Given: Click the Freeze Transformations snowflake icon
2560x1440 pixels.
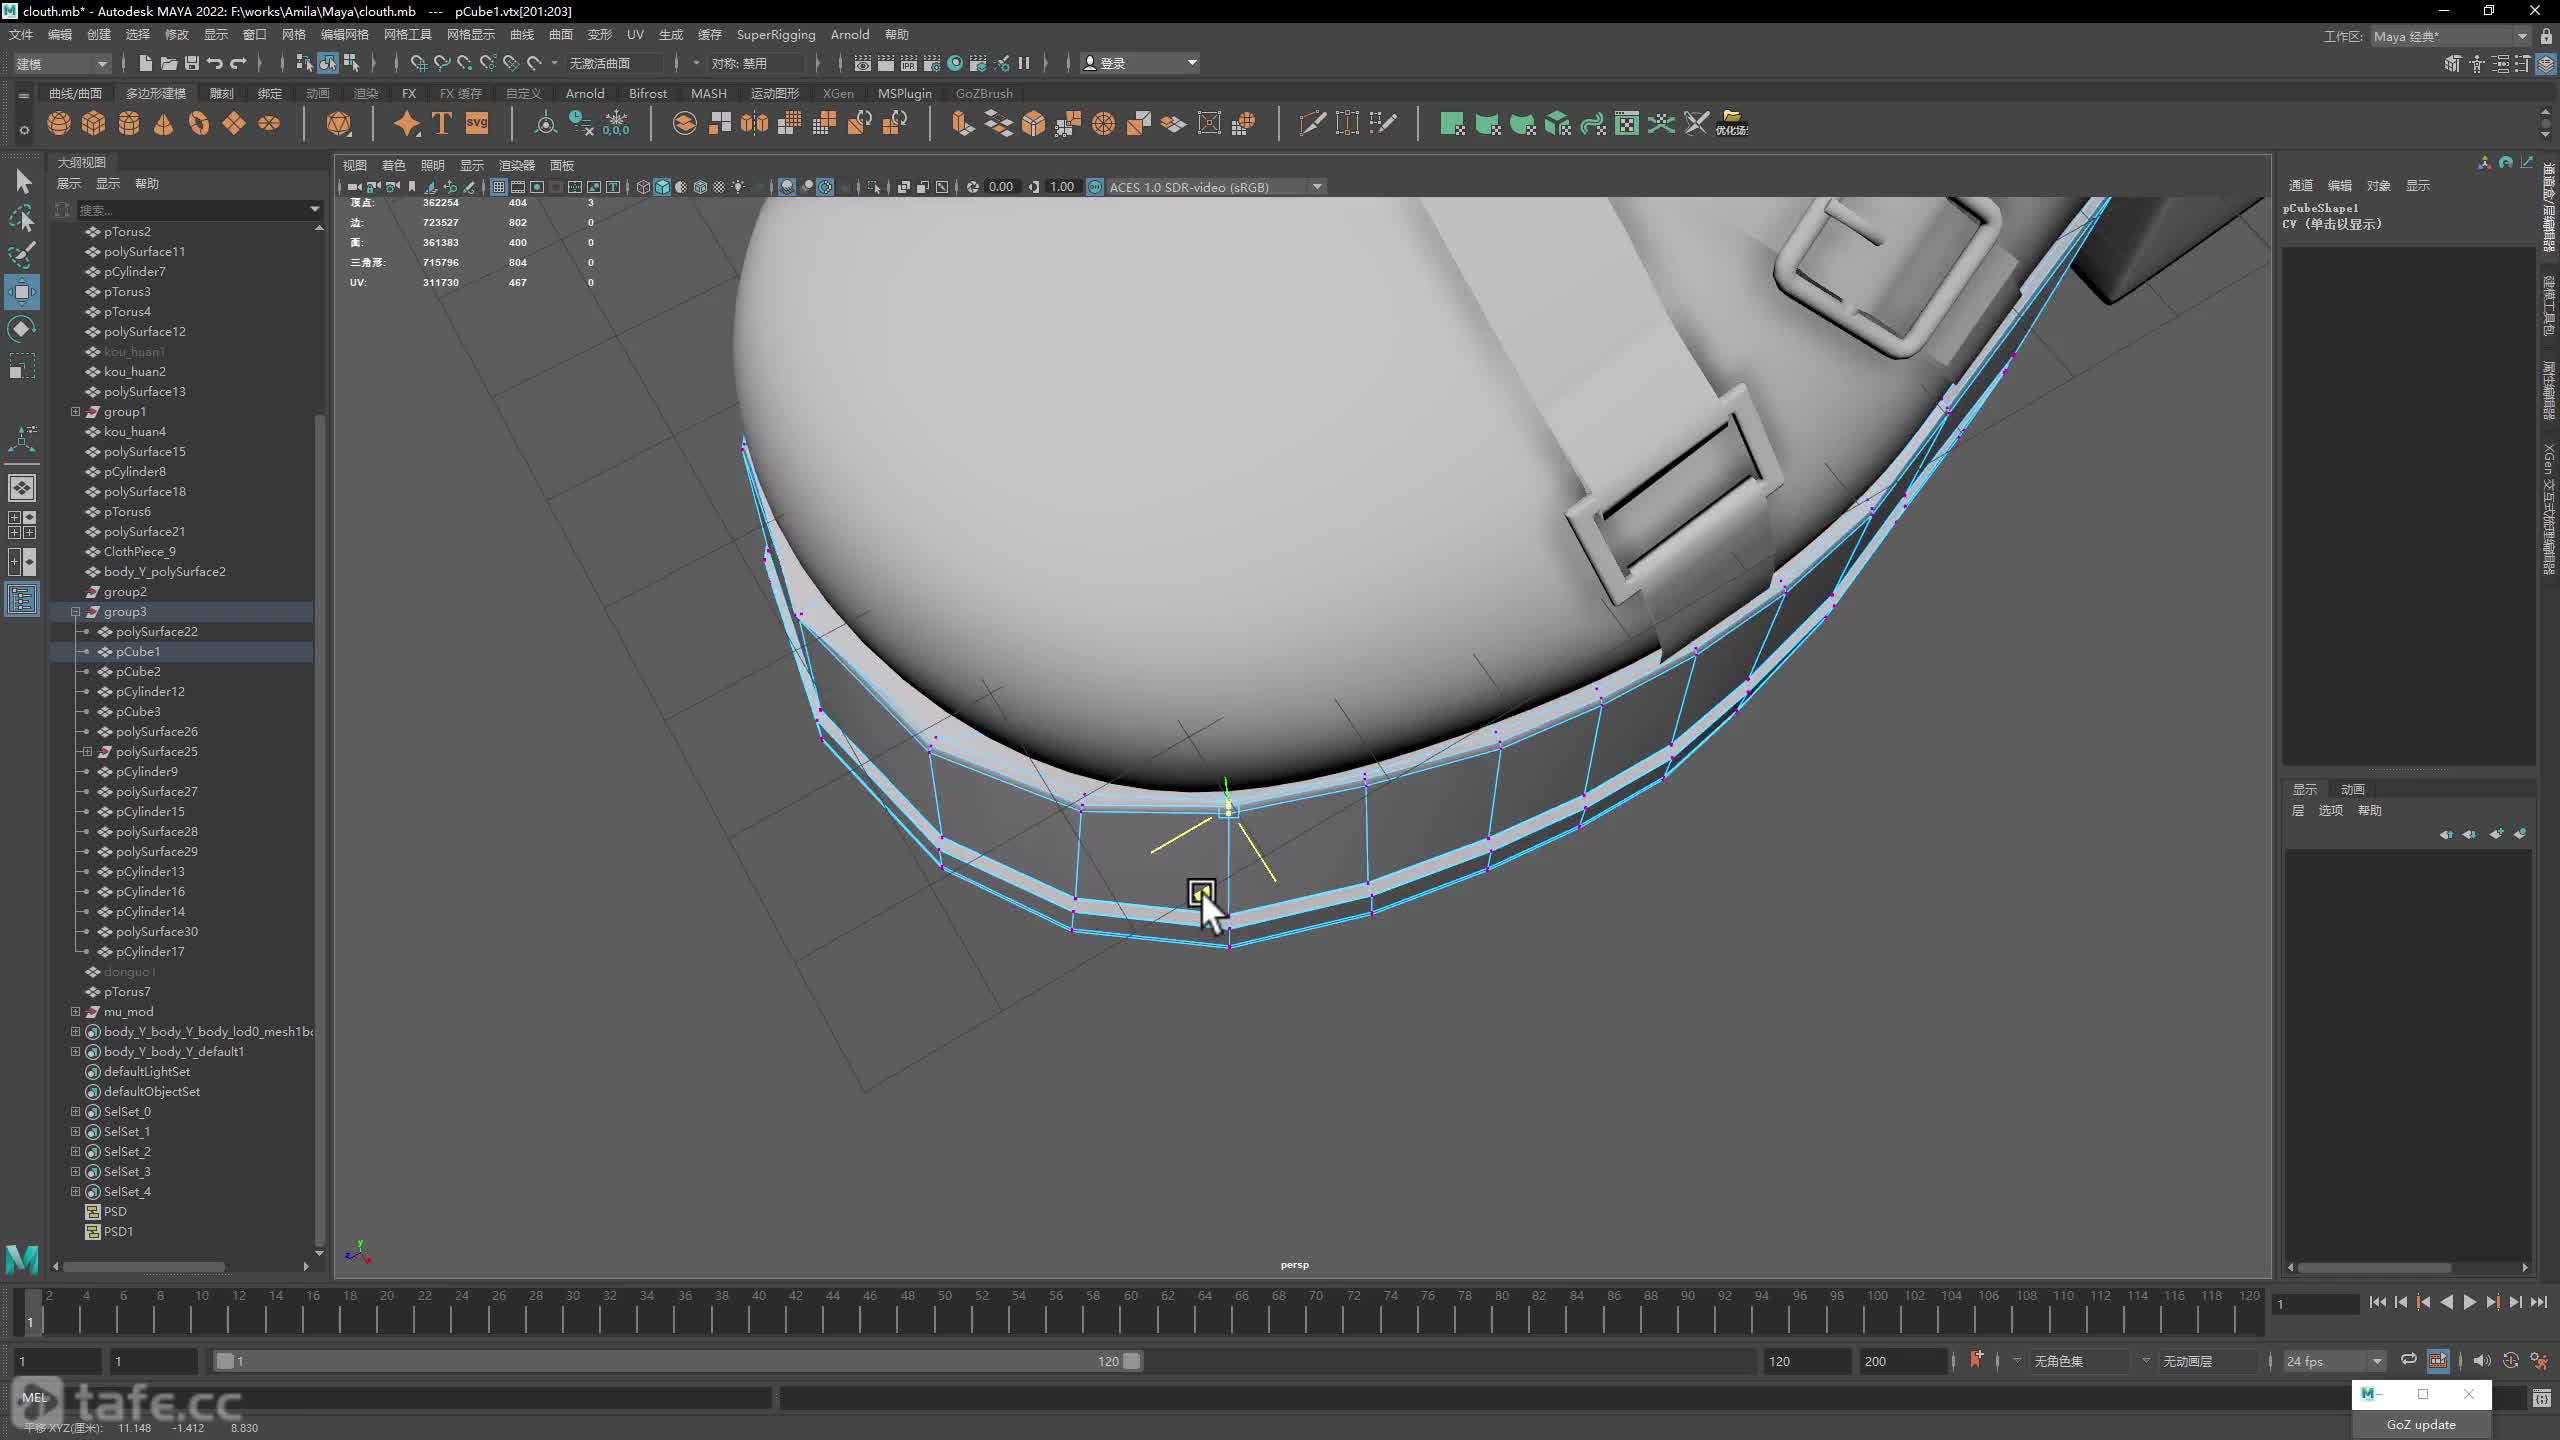Looking at the screenshot, I should click(616, 124).
